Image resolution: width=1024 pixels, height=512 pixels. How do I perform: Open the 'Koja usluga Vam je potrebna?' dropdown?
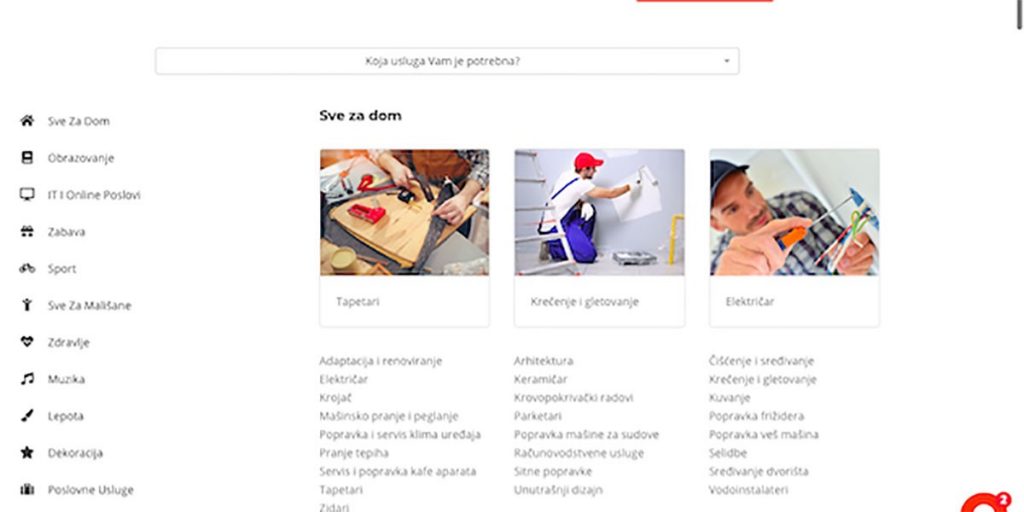click(x=447, y=61)
